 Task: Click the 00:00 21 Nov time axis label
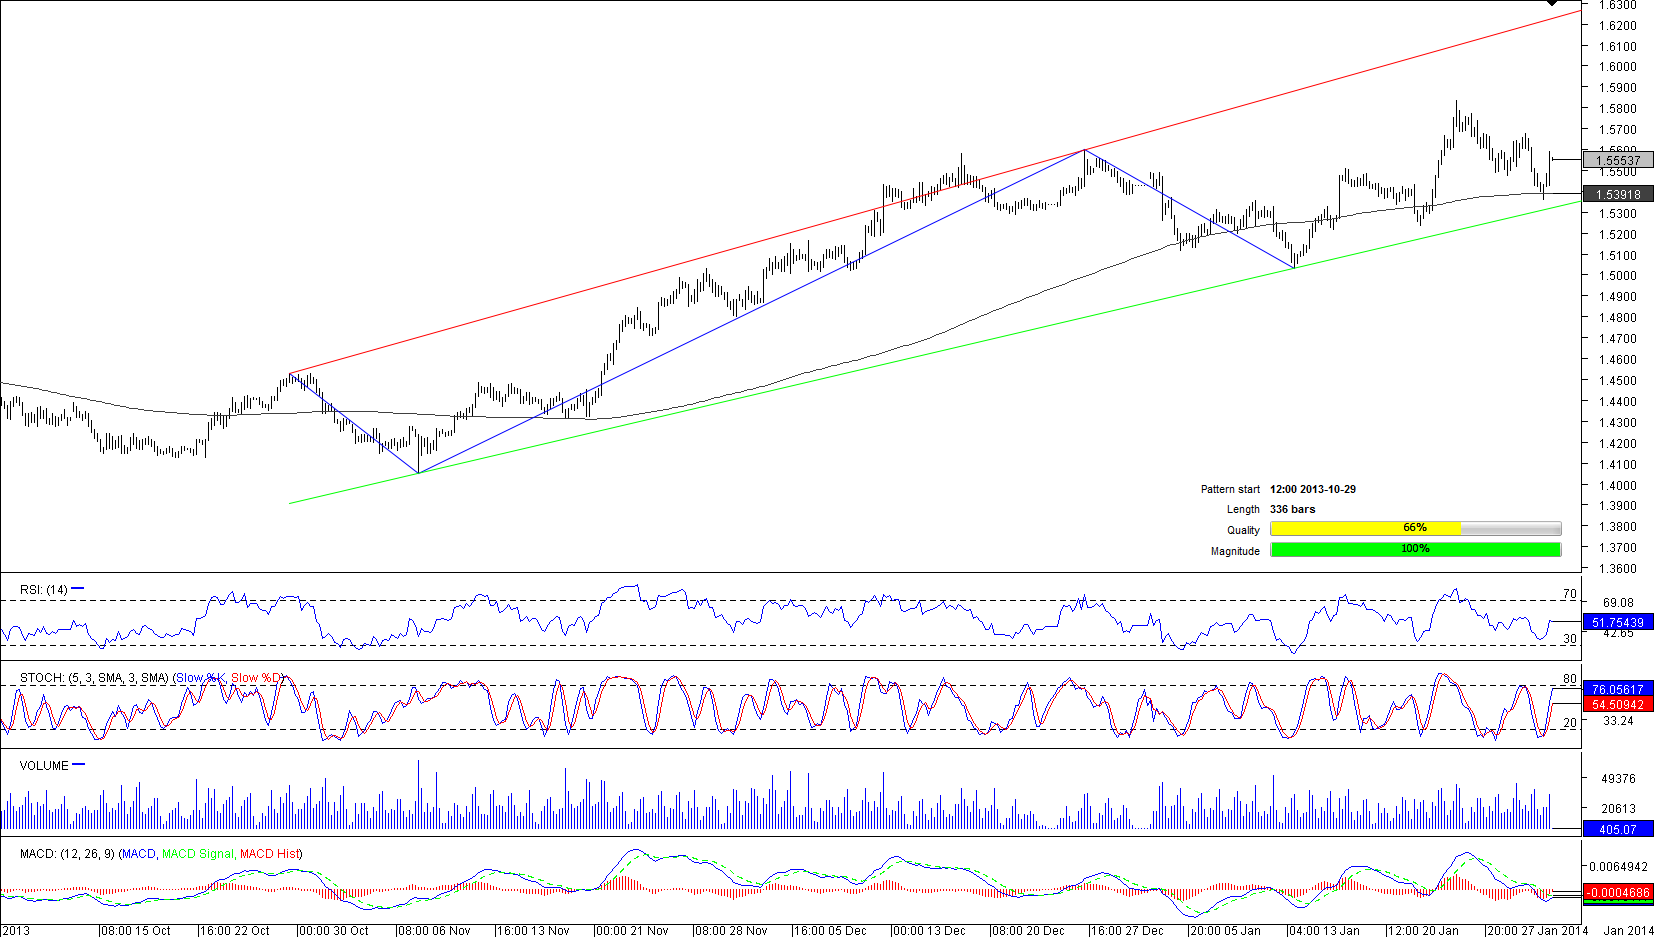coord(632,931)
